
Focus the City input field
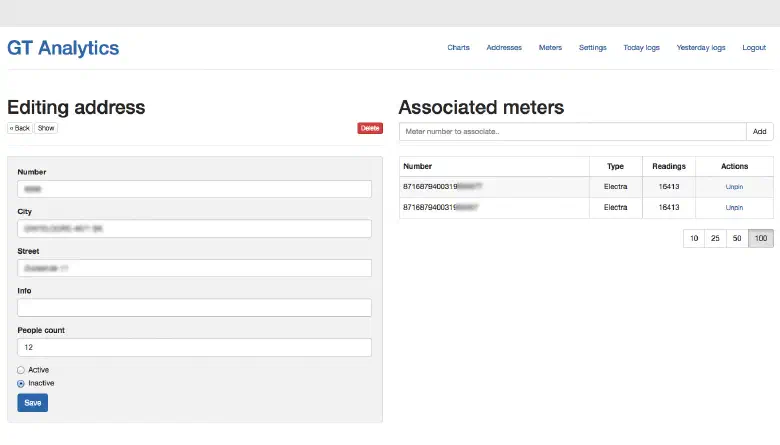pos(195,229)
